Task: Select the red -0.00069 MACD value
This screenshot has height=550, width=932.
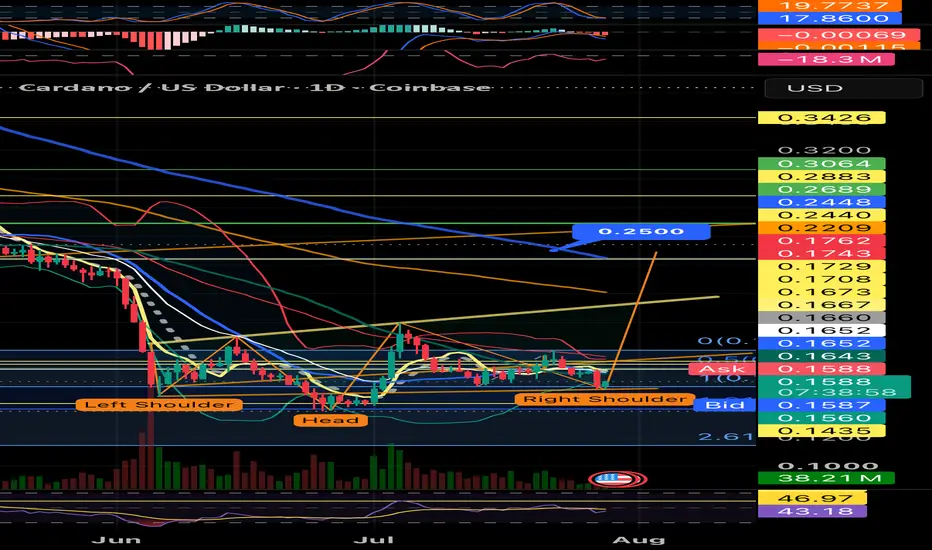Action: (840, 35)
